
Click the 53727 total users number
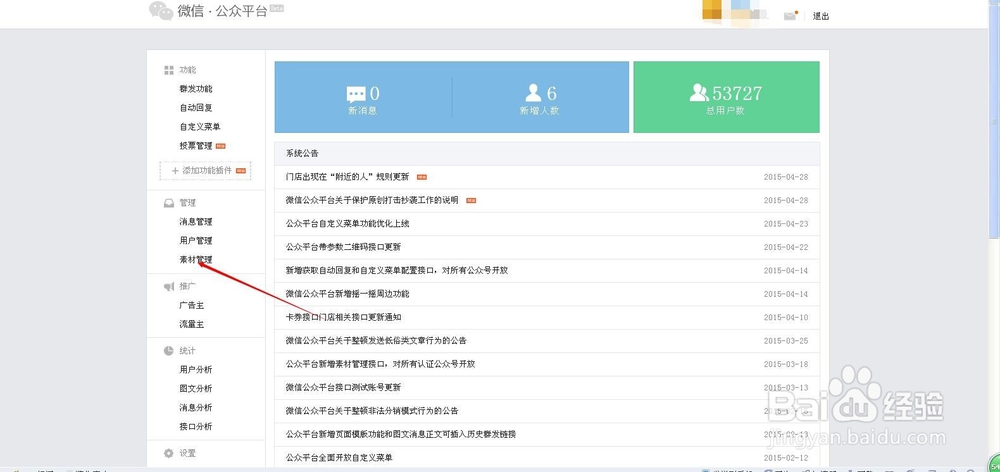tap(737, 94)
